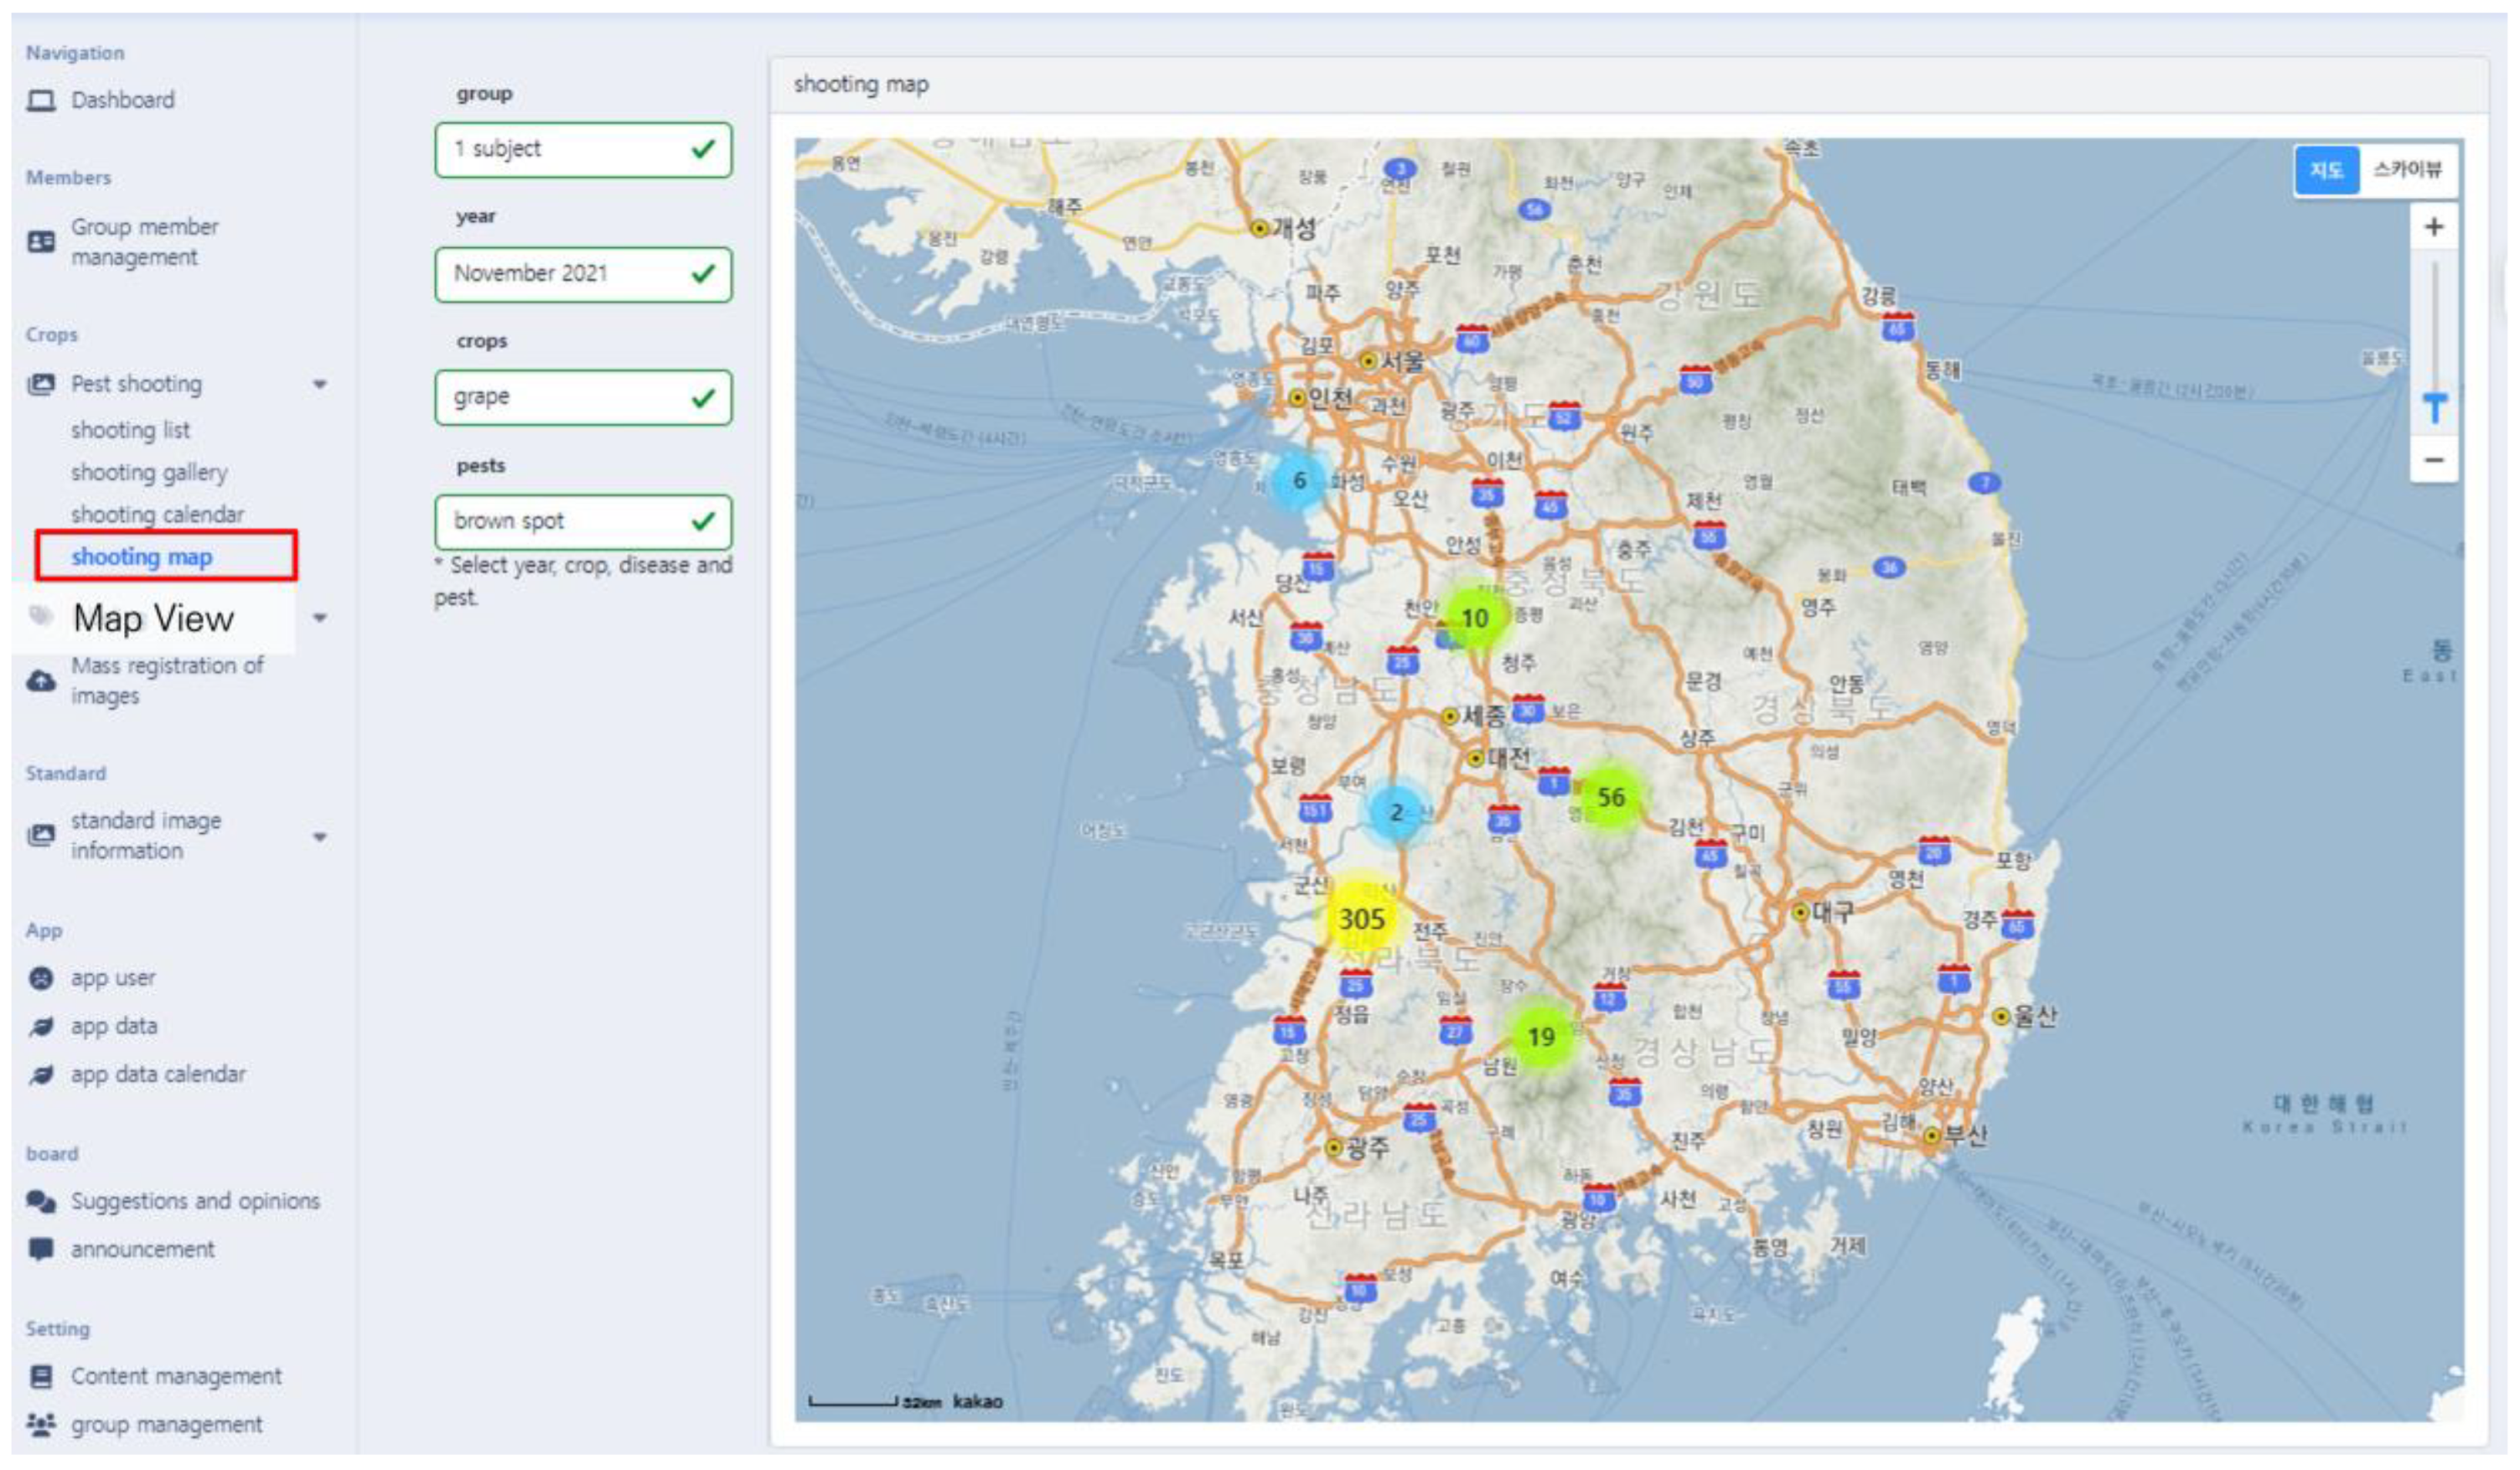This screenshot has width=2520, height=1470.
Task: Click the group management people icon
Action: pos(41,1424)
